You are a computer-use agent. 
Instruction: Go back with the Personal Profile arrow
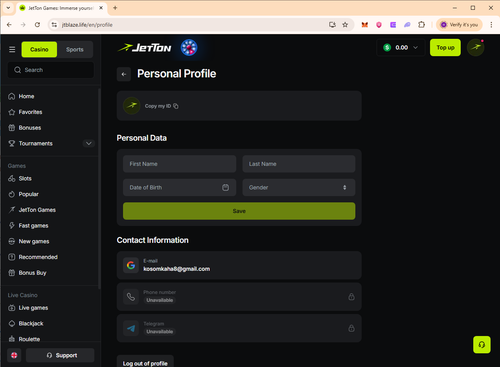(124, 74)
